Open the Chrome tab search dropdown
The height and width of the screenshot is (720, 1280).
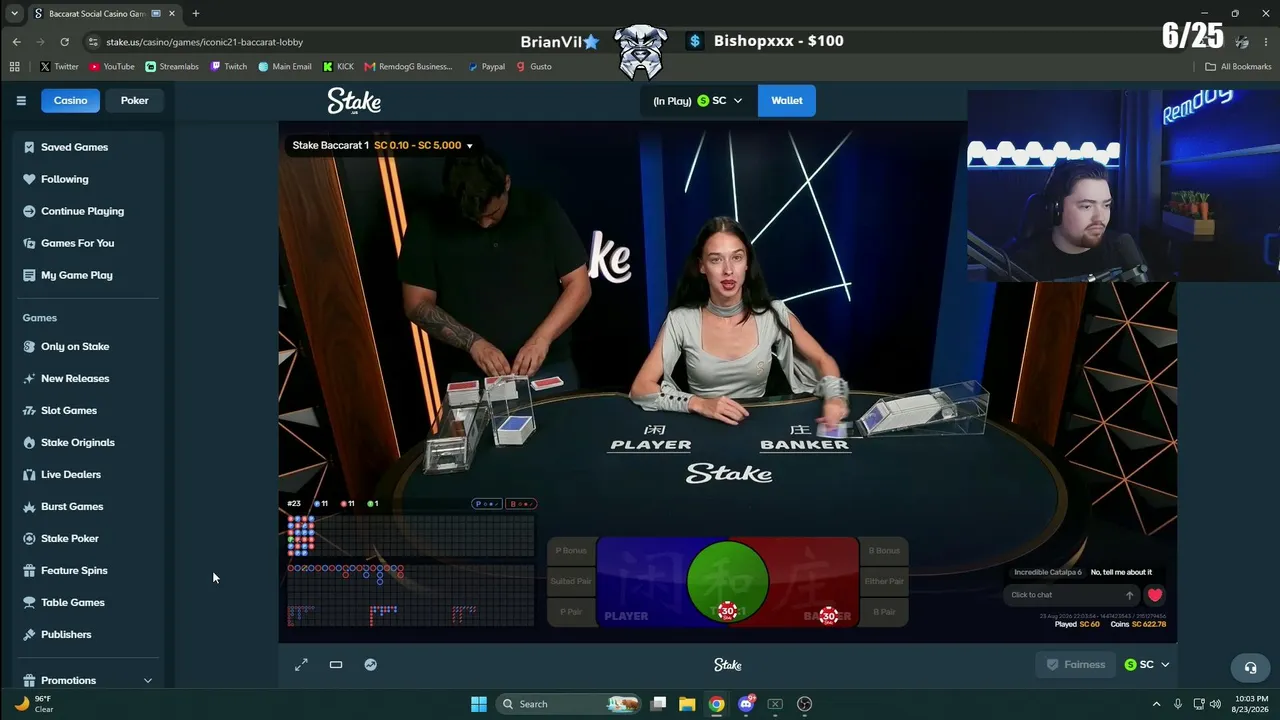[14, 14]
